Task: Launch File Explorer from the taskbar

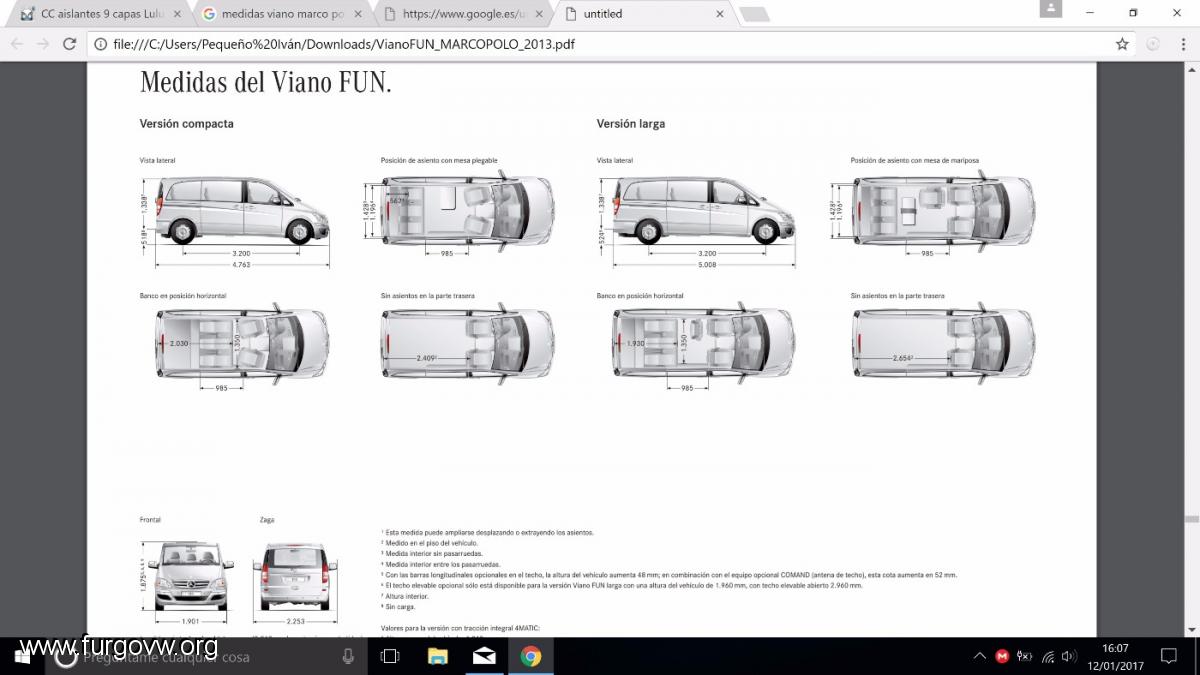Action: point(437,657)
